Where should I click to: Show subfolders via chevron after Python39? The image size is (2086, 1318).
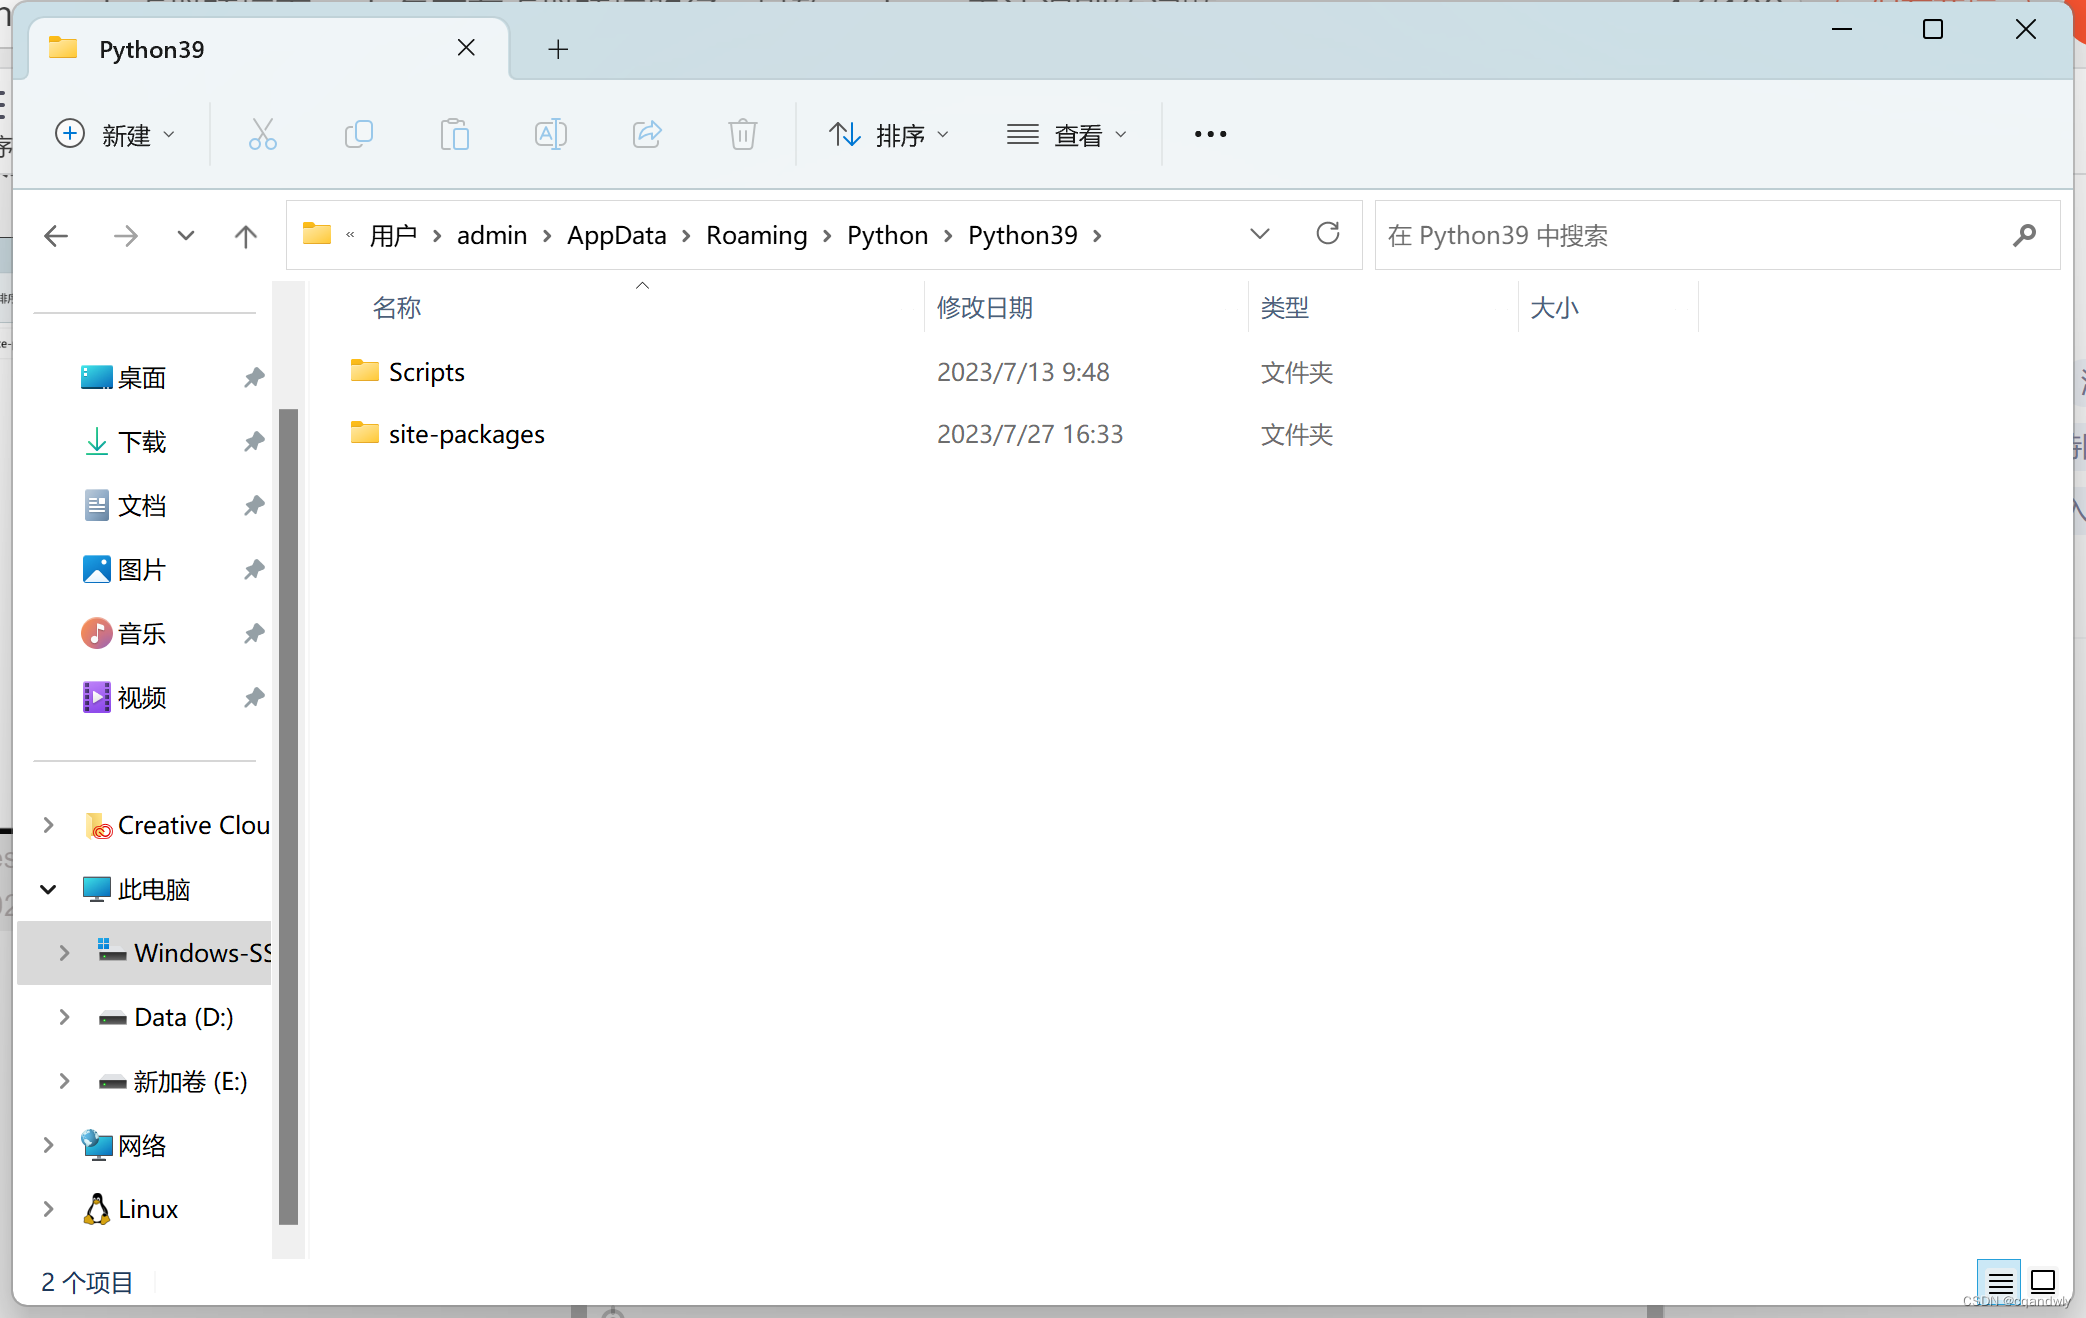pyautogui.click(x=1097, y=236)
